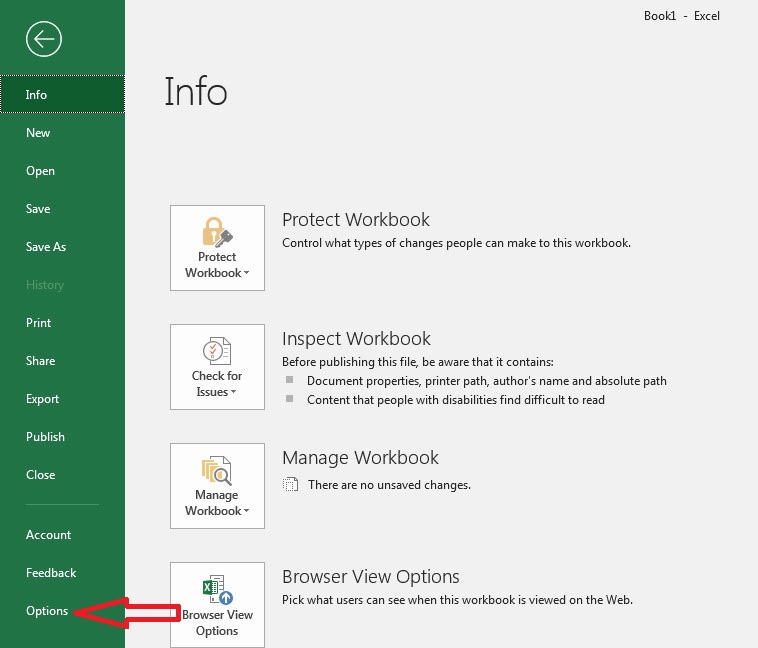The height and width of the screenshot is (648, 758).
Task: Click the large Info page title
Action: pyautogui.click(x=196, y=91)
